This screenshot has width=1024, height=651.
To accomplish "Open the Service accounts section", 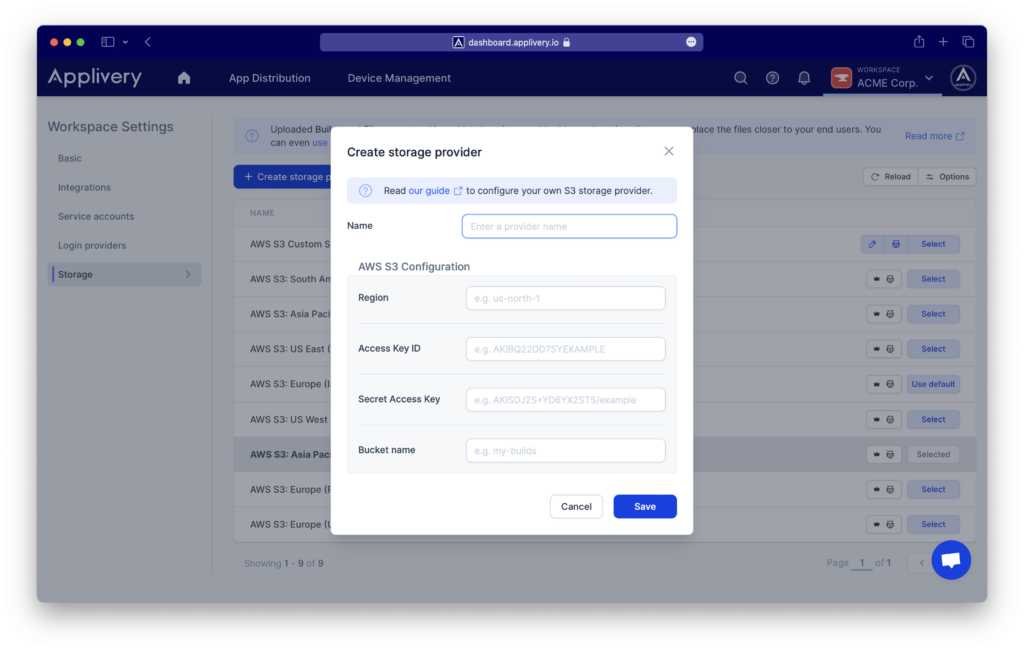I will click(96, 217).
